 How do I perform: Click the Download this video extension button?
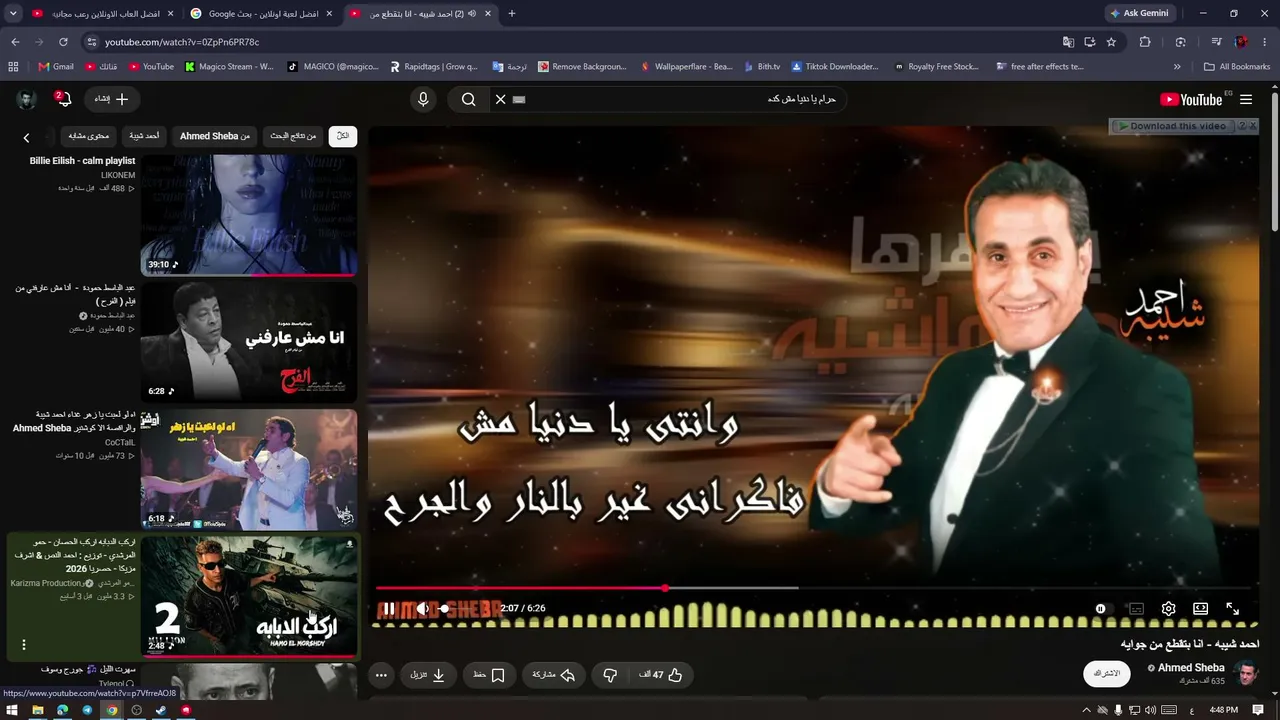[x=1172, y=126]
